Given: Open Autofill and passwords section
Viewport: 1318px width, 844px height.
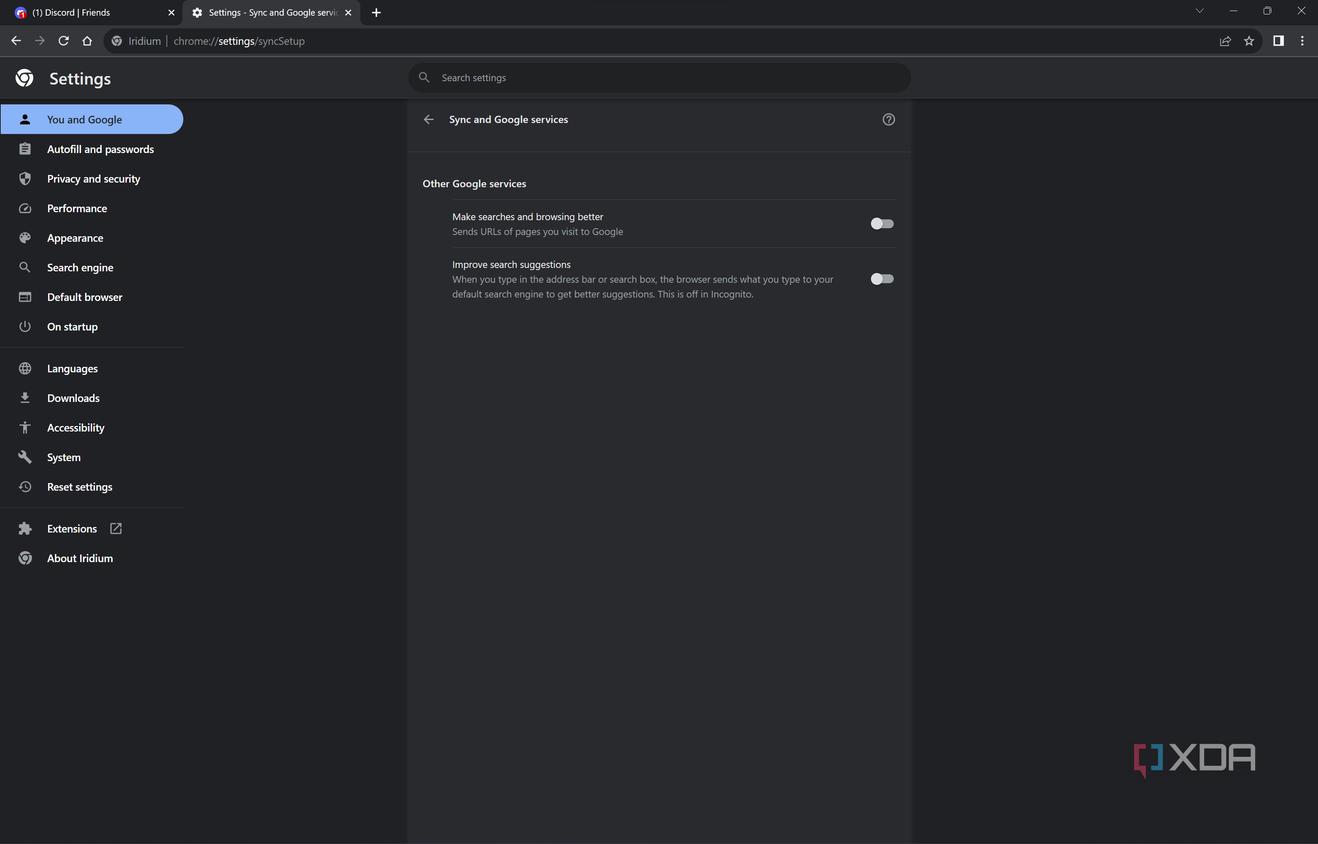Looking at the screenshot, I should [92, 149].
